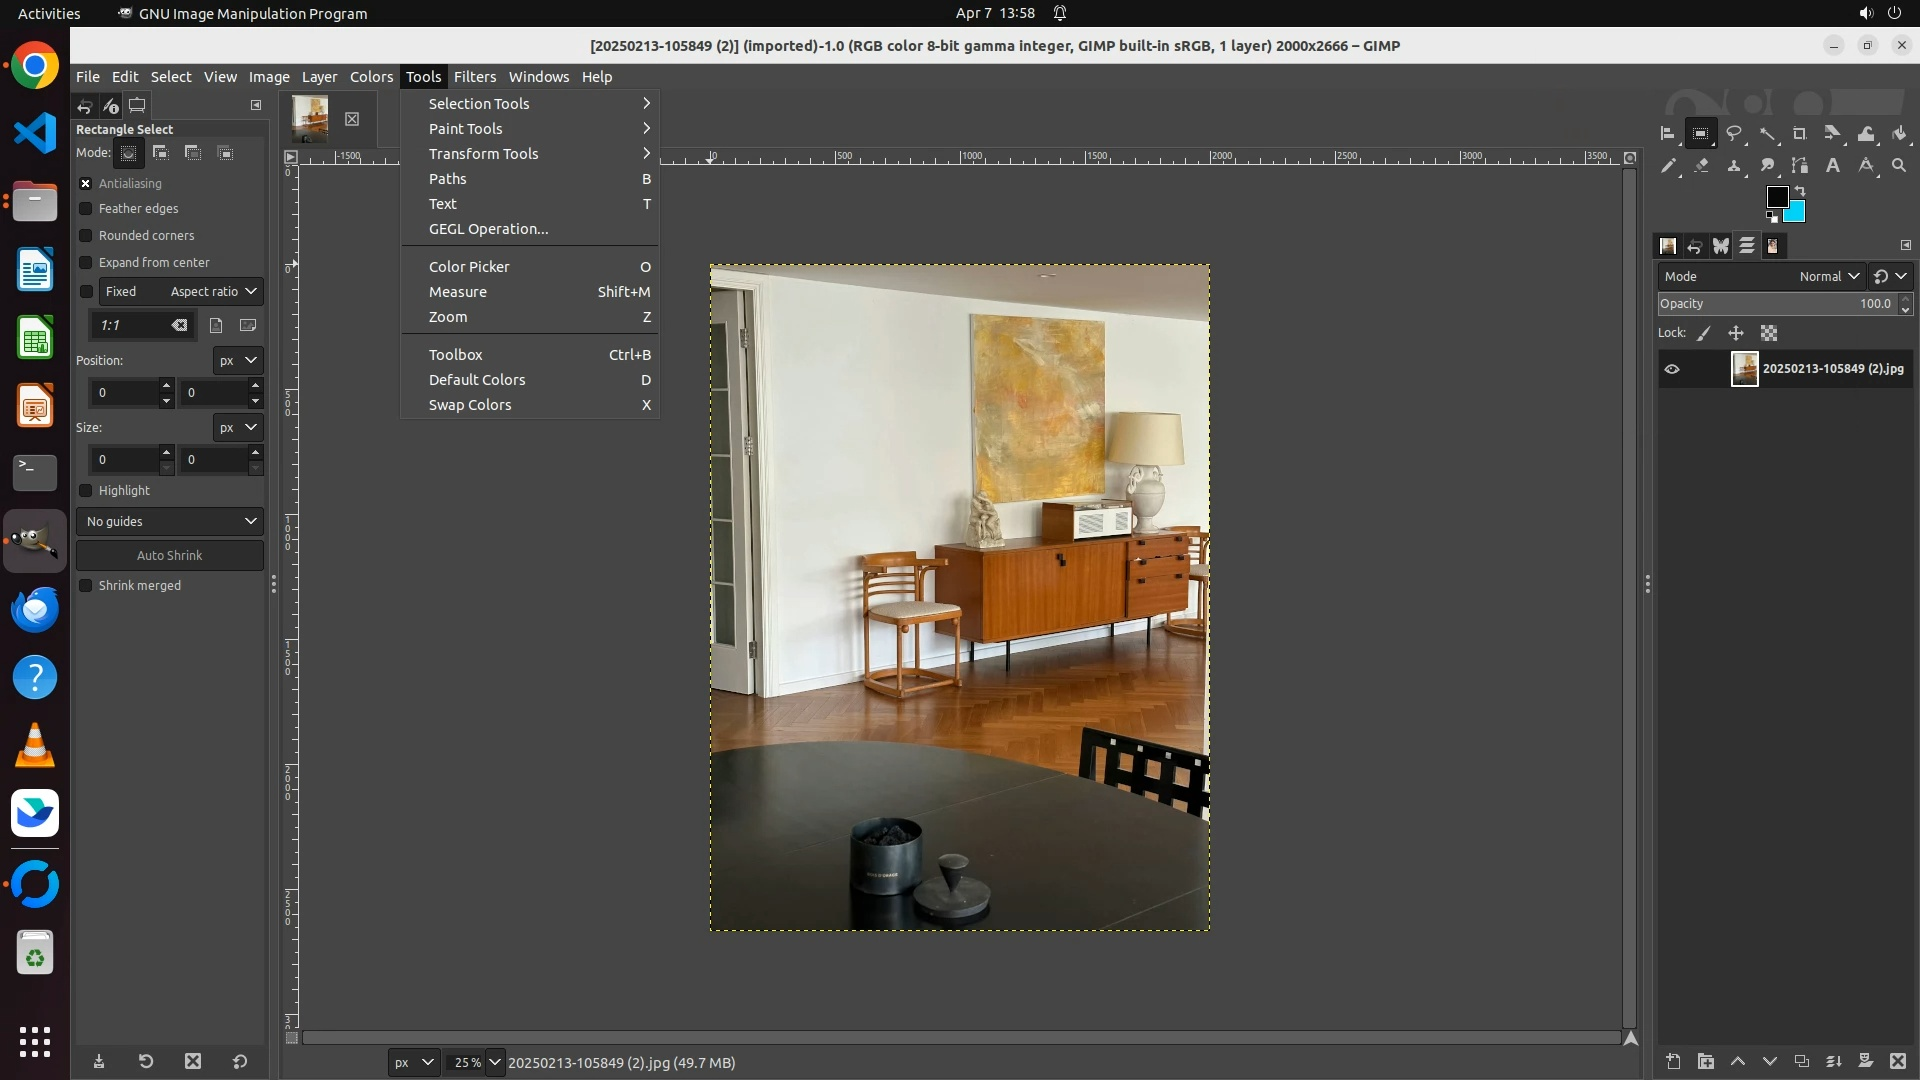Select the Text tool icon
The image size is (1920, 1080).
[x=1833, y=166]
